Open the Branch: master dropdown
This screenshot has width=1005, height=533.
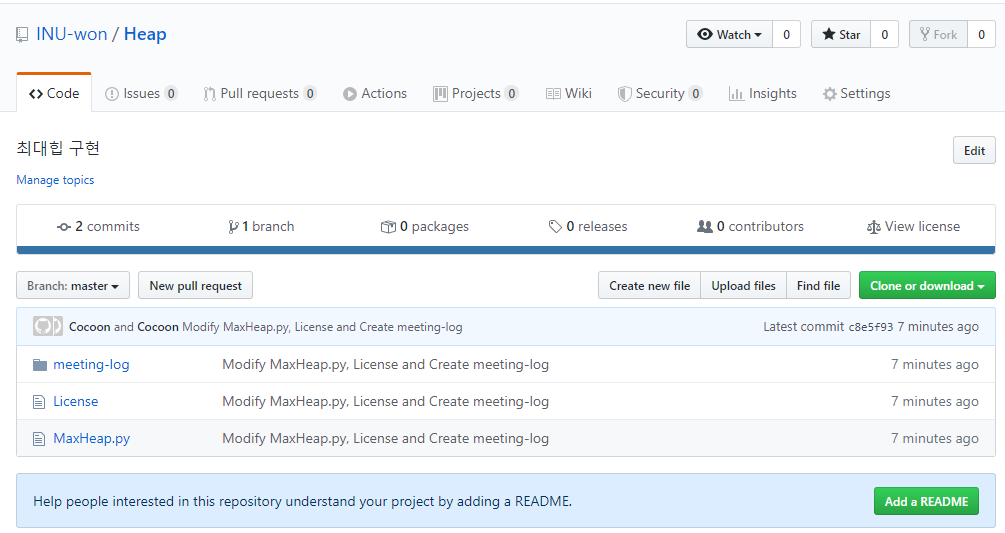tap(73, 286)
